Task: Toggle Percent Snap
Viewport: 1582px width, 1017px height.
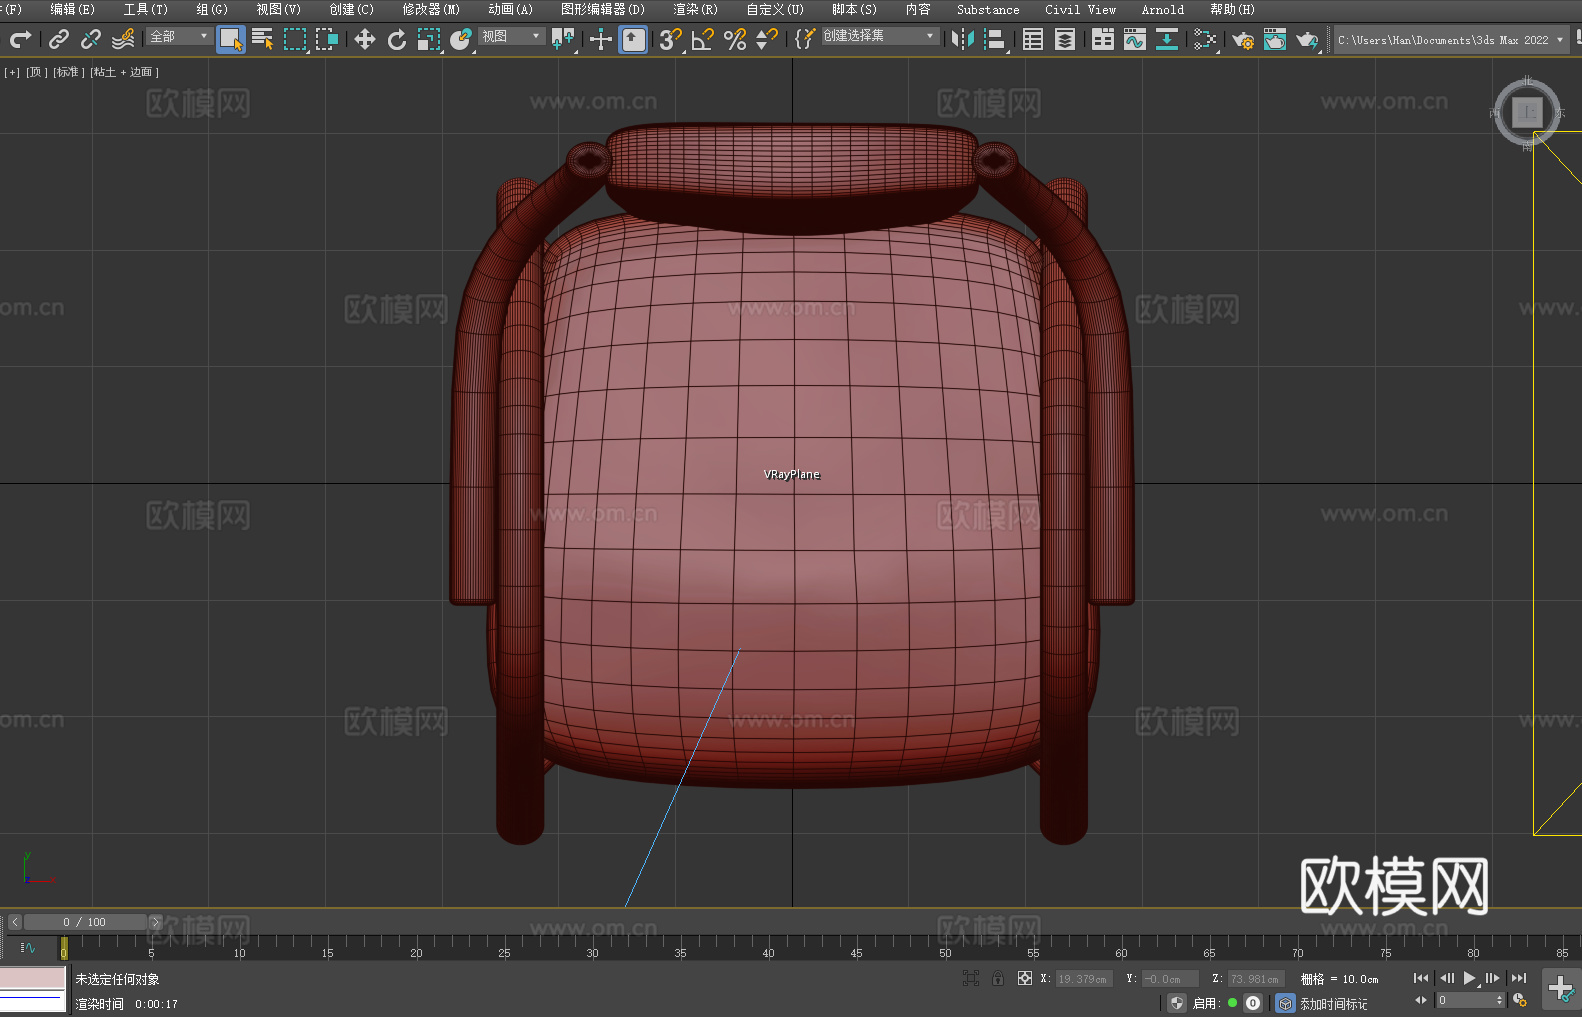Action: tap(735, 39)
